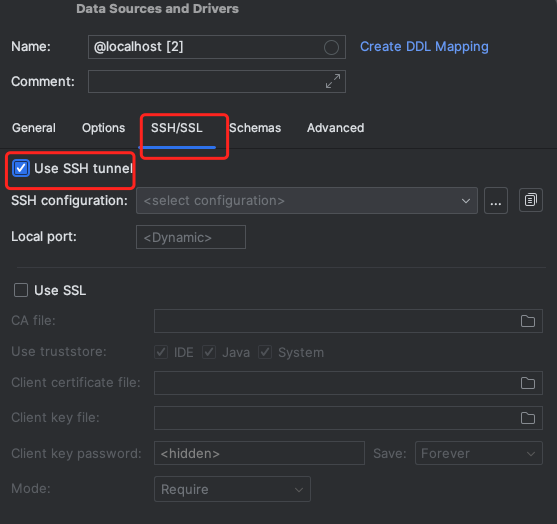Click the Client key password field
Image resolution: width=557 pixels, height=524 pixels.
(259, 453)
